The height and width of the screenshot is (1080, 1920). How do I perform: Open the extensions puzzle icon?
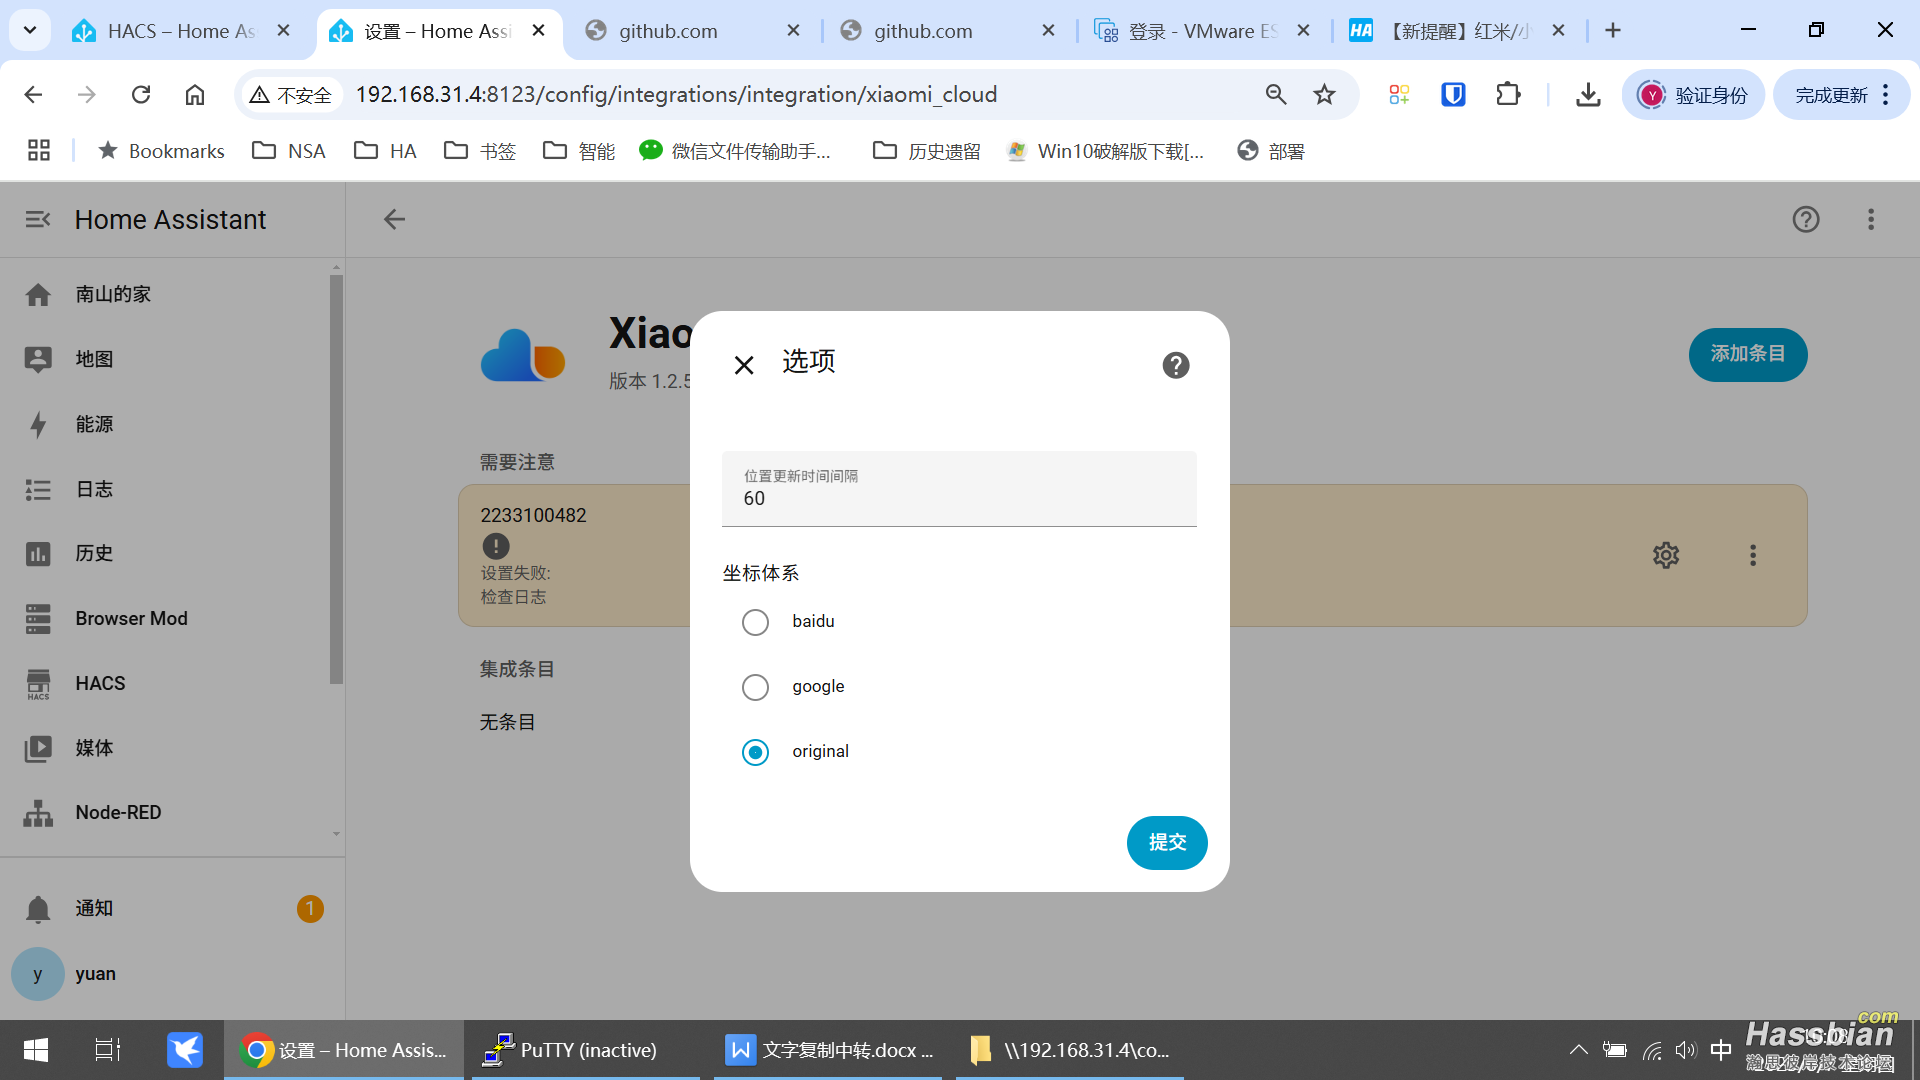click(1508, 94)
